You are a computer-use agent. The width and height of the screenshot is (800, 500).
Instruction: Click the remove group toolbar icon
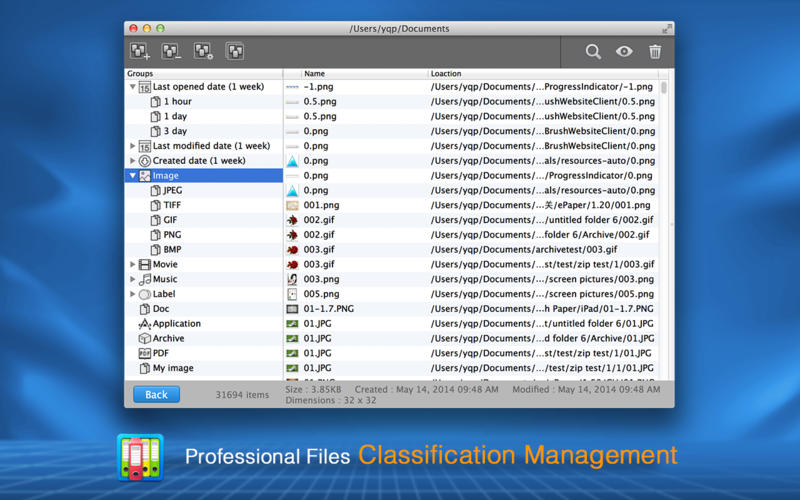[171, 52]
